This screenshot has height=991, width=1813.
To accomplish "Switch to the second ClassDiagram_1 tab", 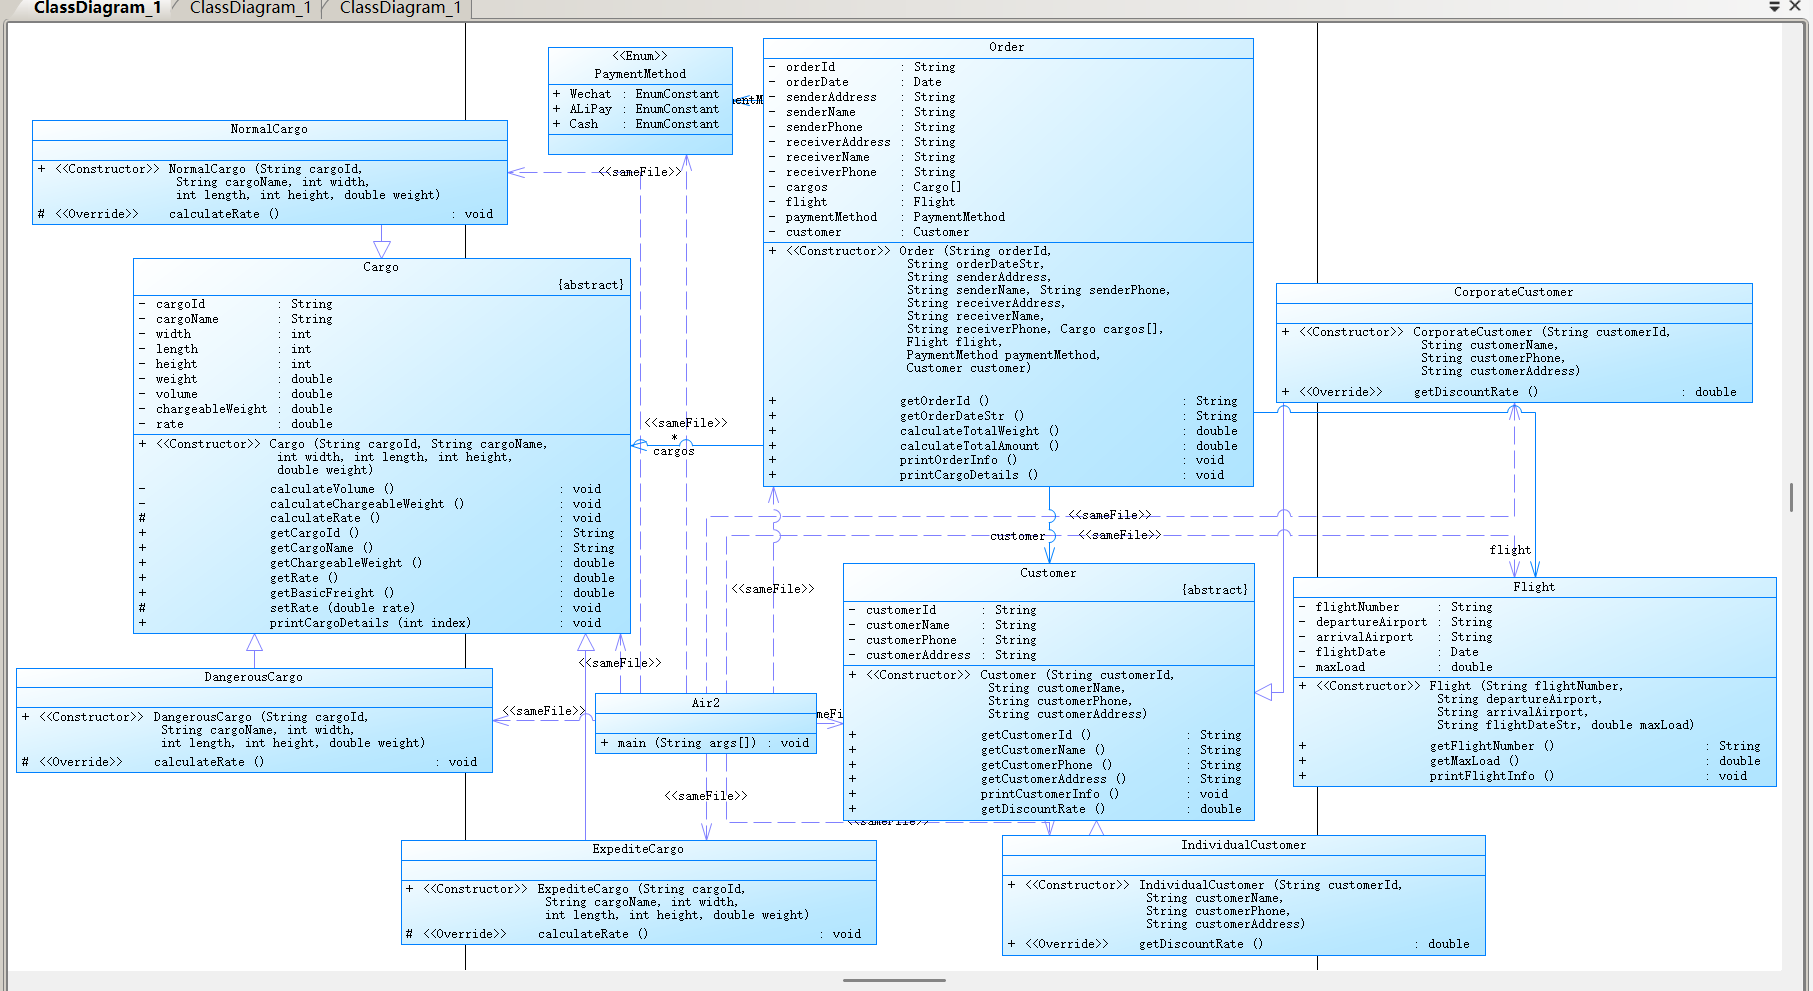I will tap(250, 8).
